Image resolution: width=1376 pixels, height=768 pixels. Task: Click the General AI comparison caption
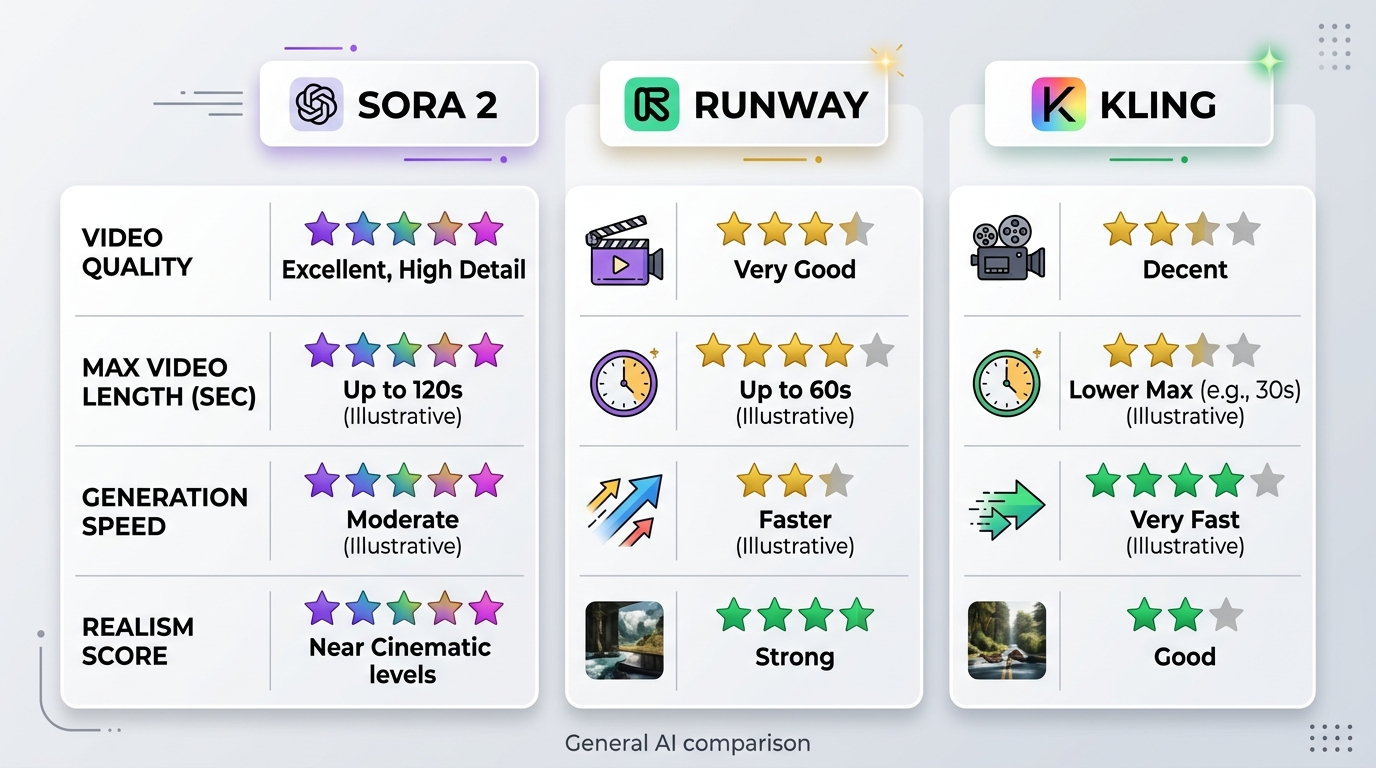click(x=687, y=743)
